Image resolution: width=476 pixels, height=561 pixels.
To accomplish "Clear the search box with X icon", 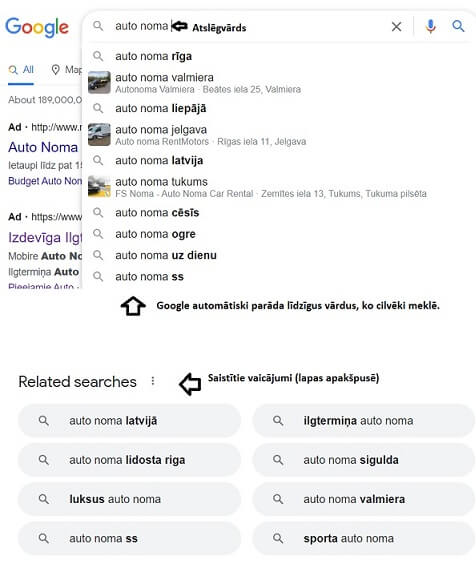I will click(396, 26).
